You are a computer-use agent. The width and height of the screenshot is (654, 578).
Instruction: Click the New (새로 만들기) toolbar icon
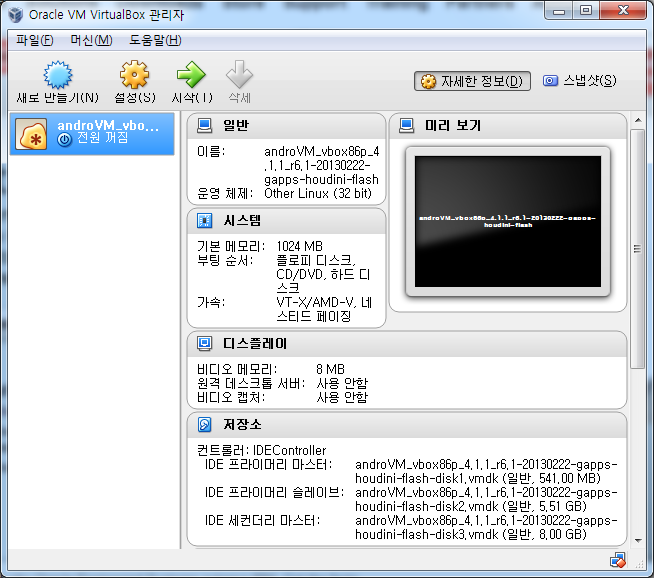[x=58, y=75]
